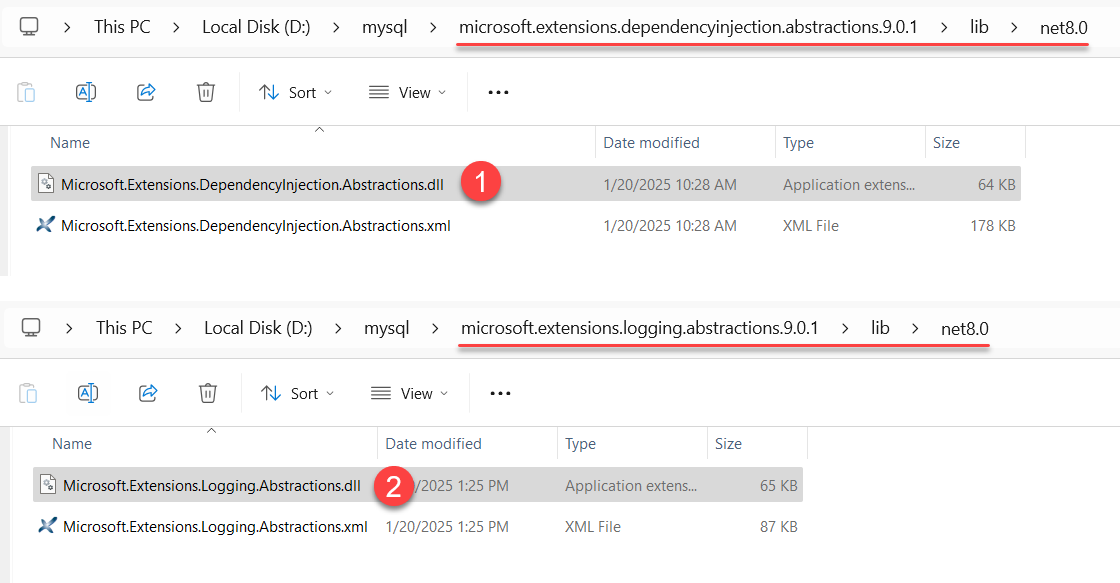Image resolution: width=1120 pixels, height=583 pixels.
Task: Click Delete trash icon in the DependencyInjection folder toolbar
Action: coord(206,92)
